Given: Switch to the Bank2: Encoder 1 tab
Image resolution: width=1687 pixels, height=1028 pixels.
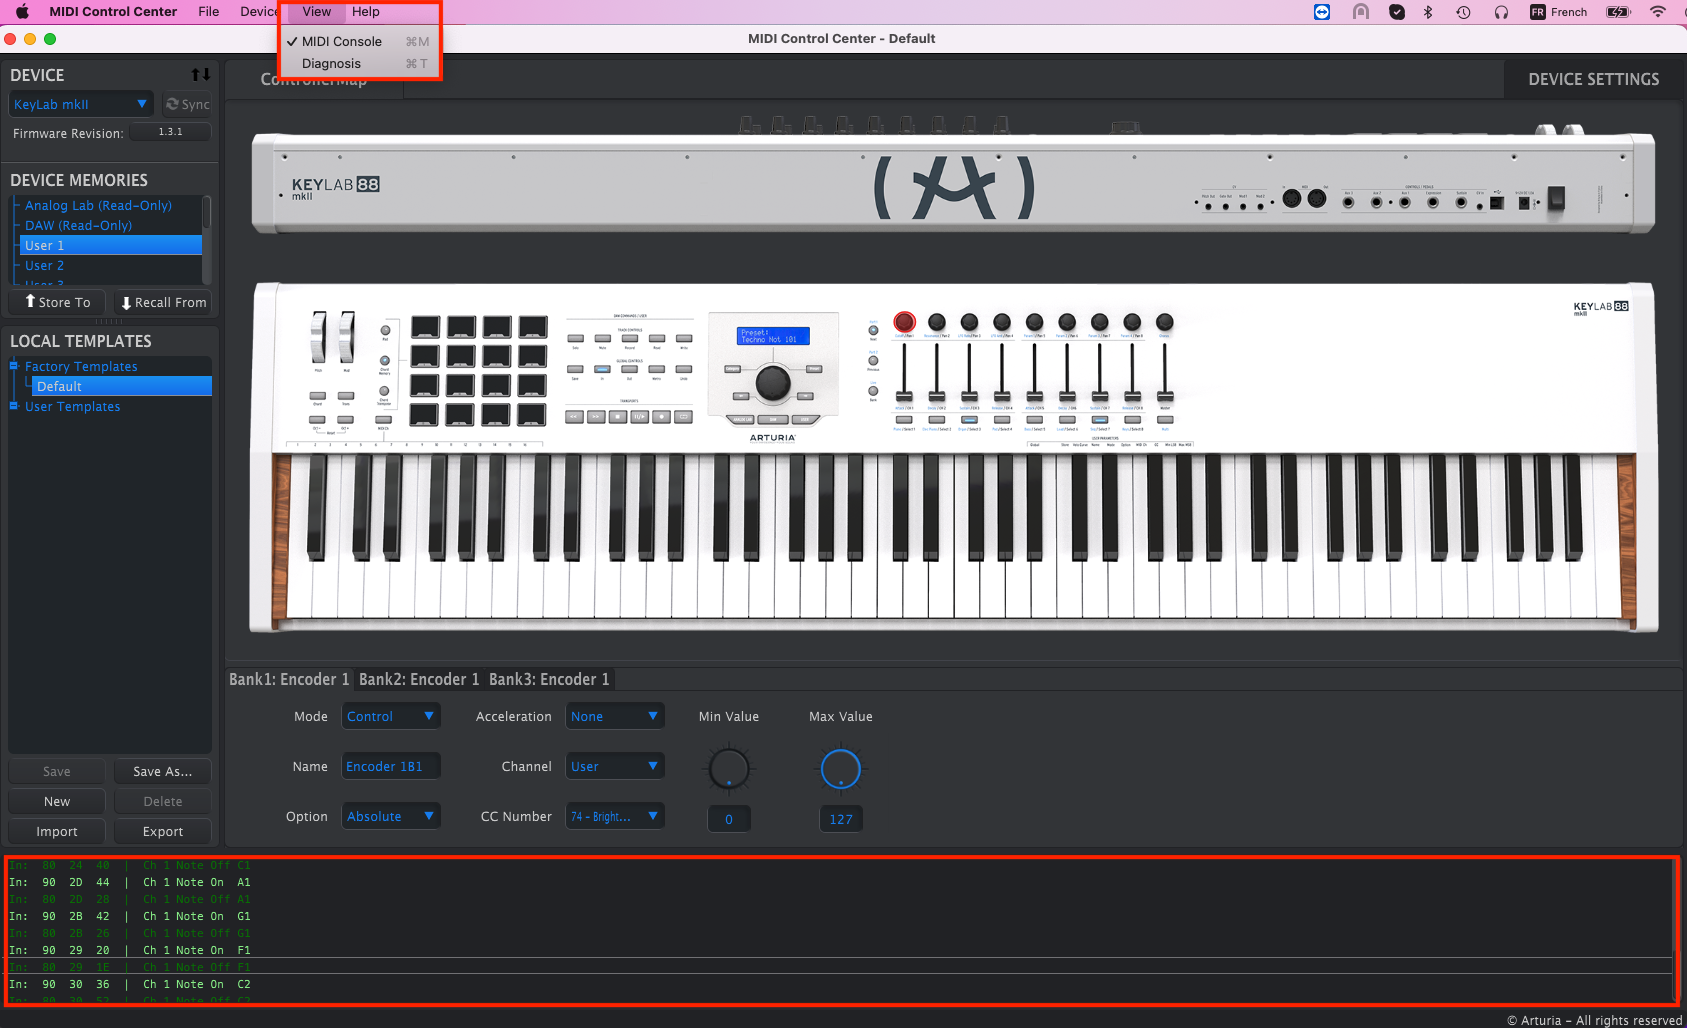Looking at the screenshot, I should [419, 679].
